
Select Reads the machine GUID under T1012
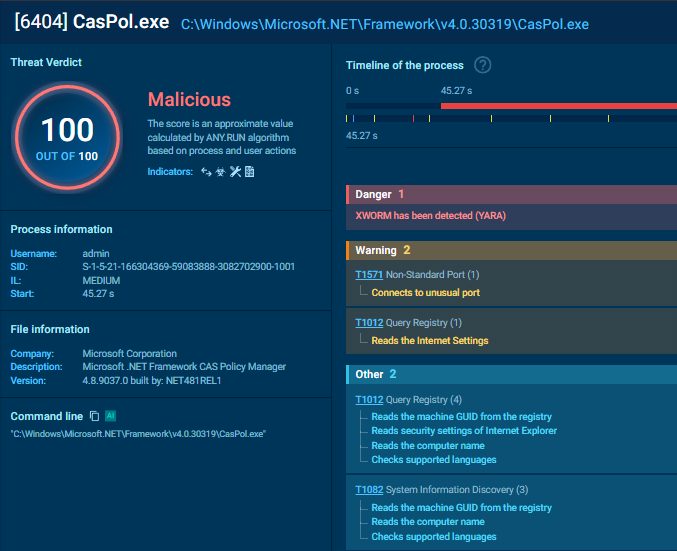462,416
